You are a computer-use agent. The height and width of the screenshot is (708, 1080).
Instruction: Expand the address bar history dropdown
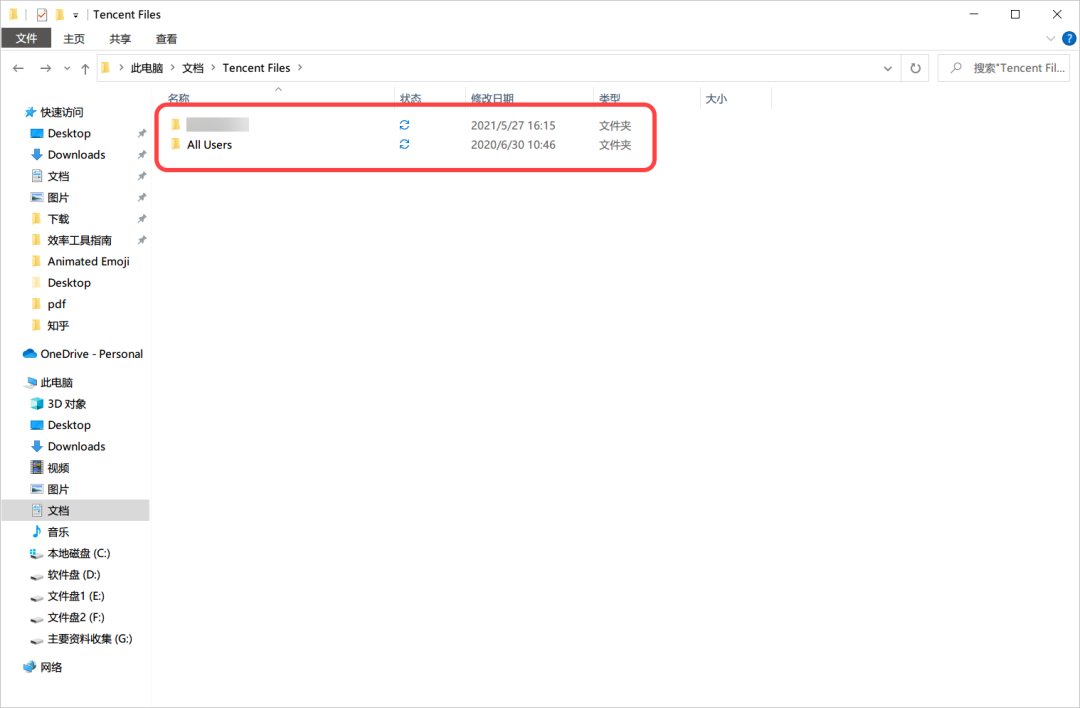(x=888, y=68)
